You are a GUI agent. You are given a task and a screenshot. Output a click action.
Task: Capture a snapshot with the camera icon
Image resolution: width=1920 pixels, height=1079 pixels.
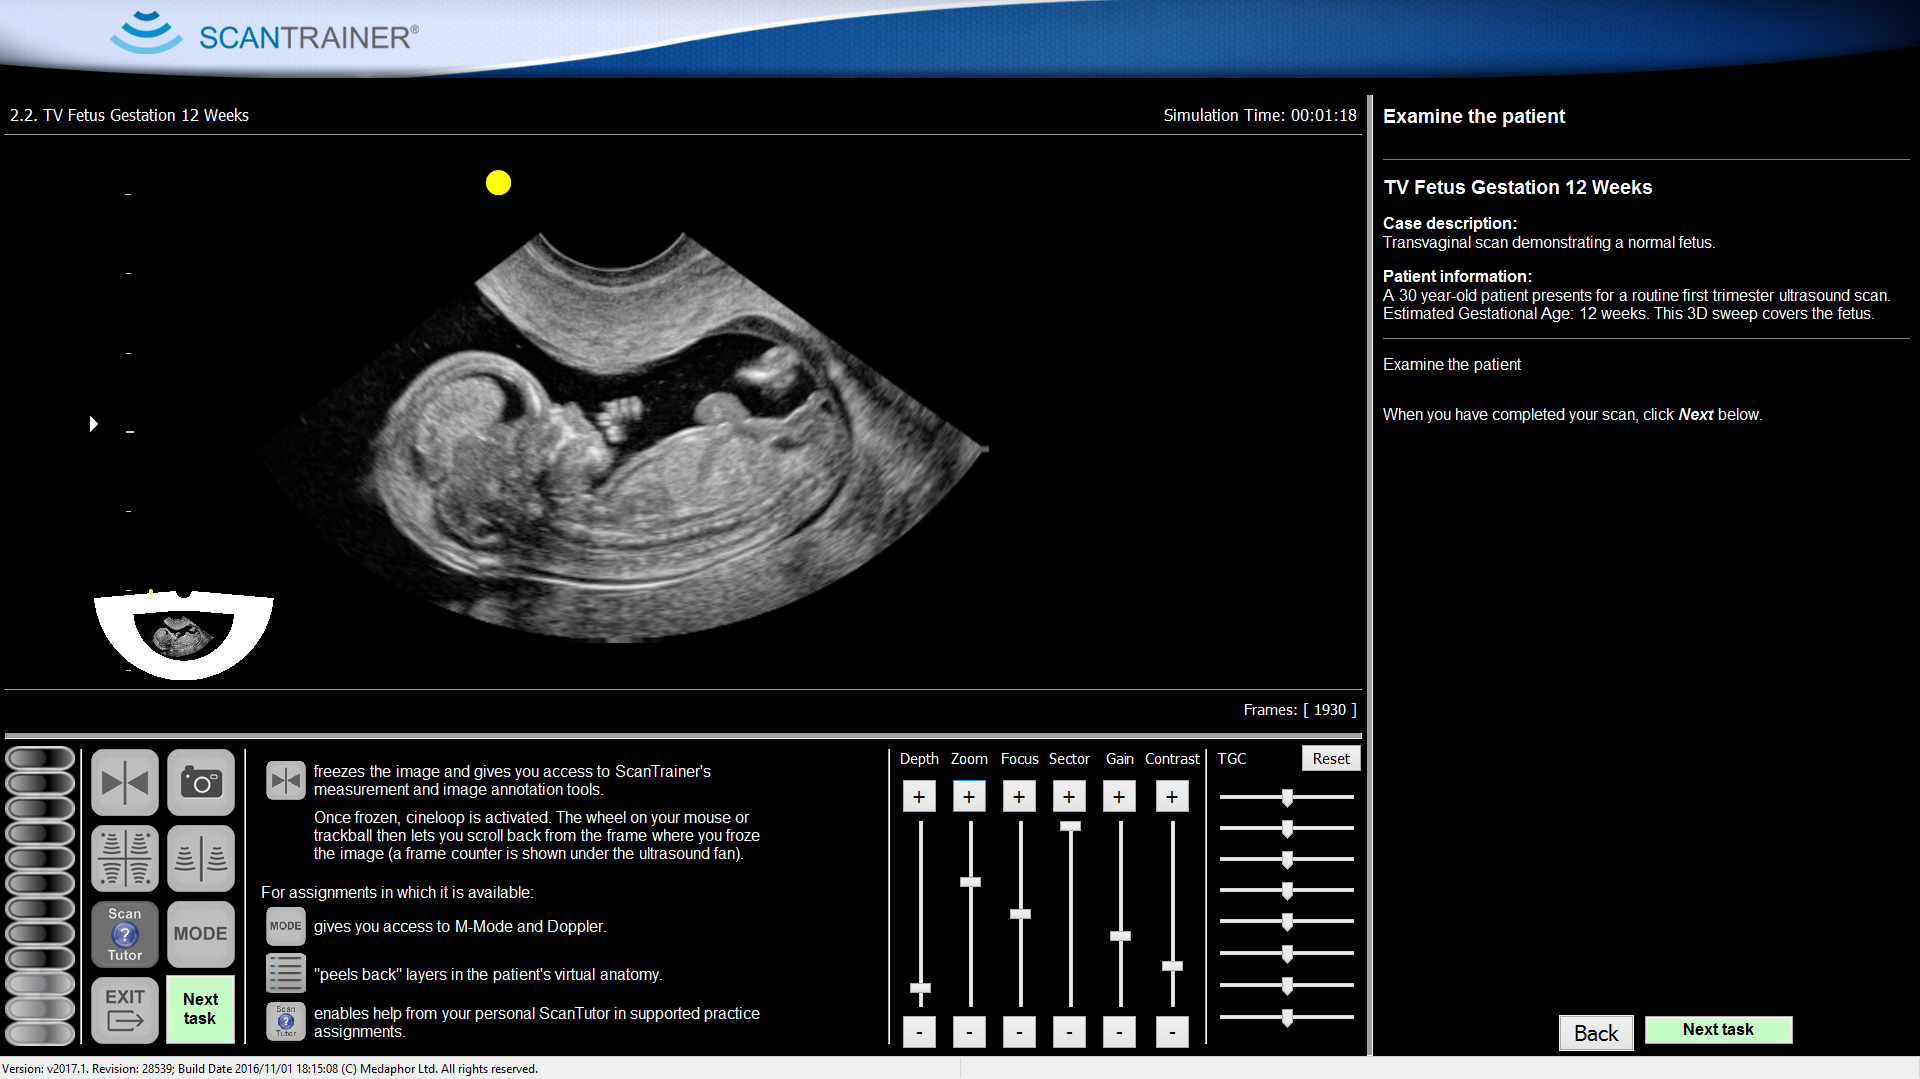201,782
